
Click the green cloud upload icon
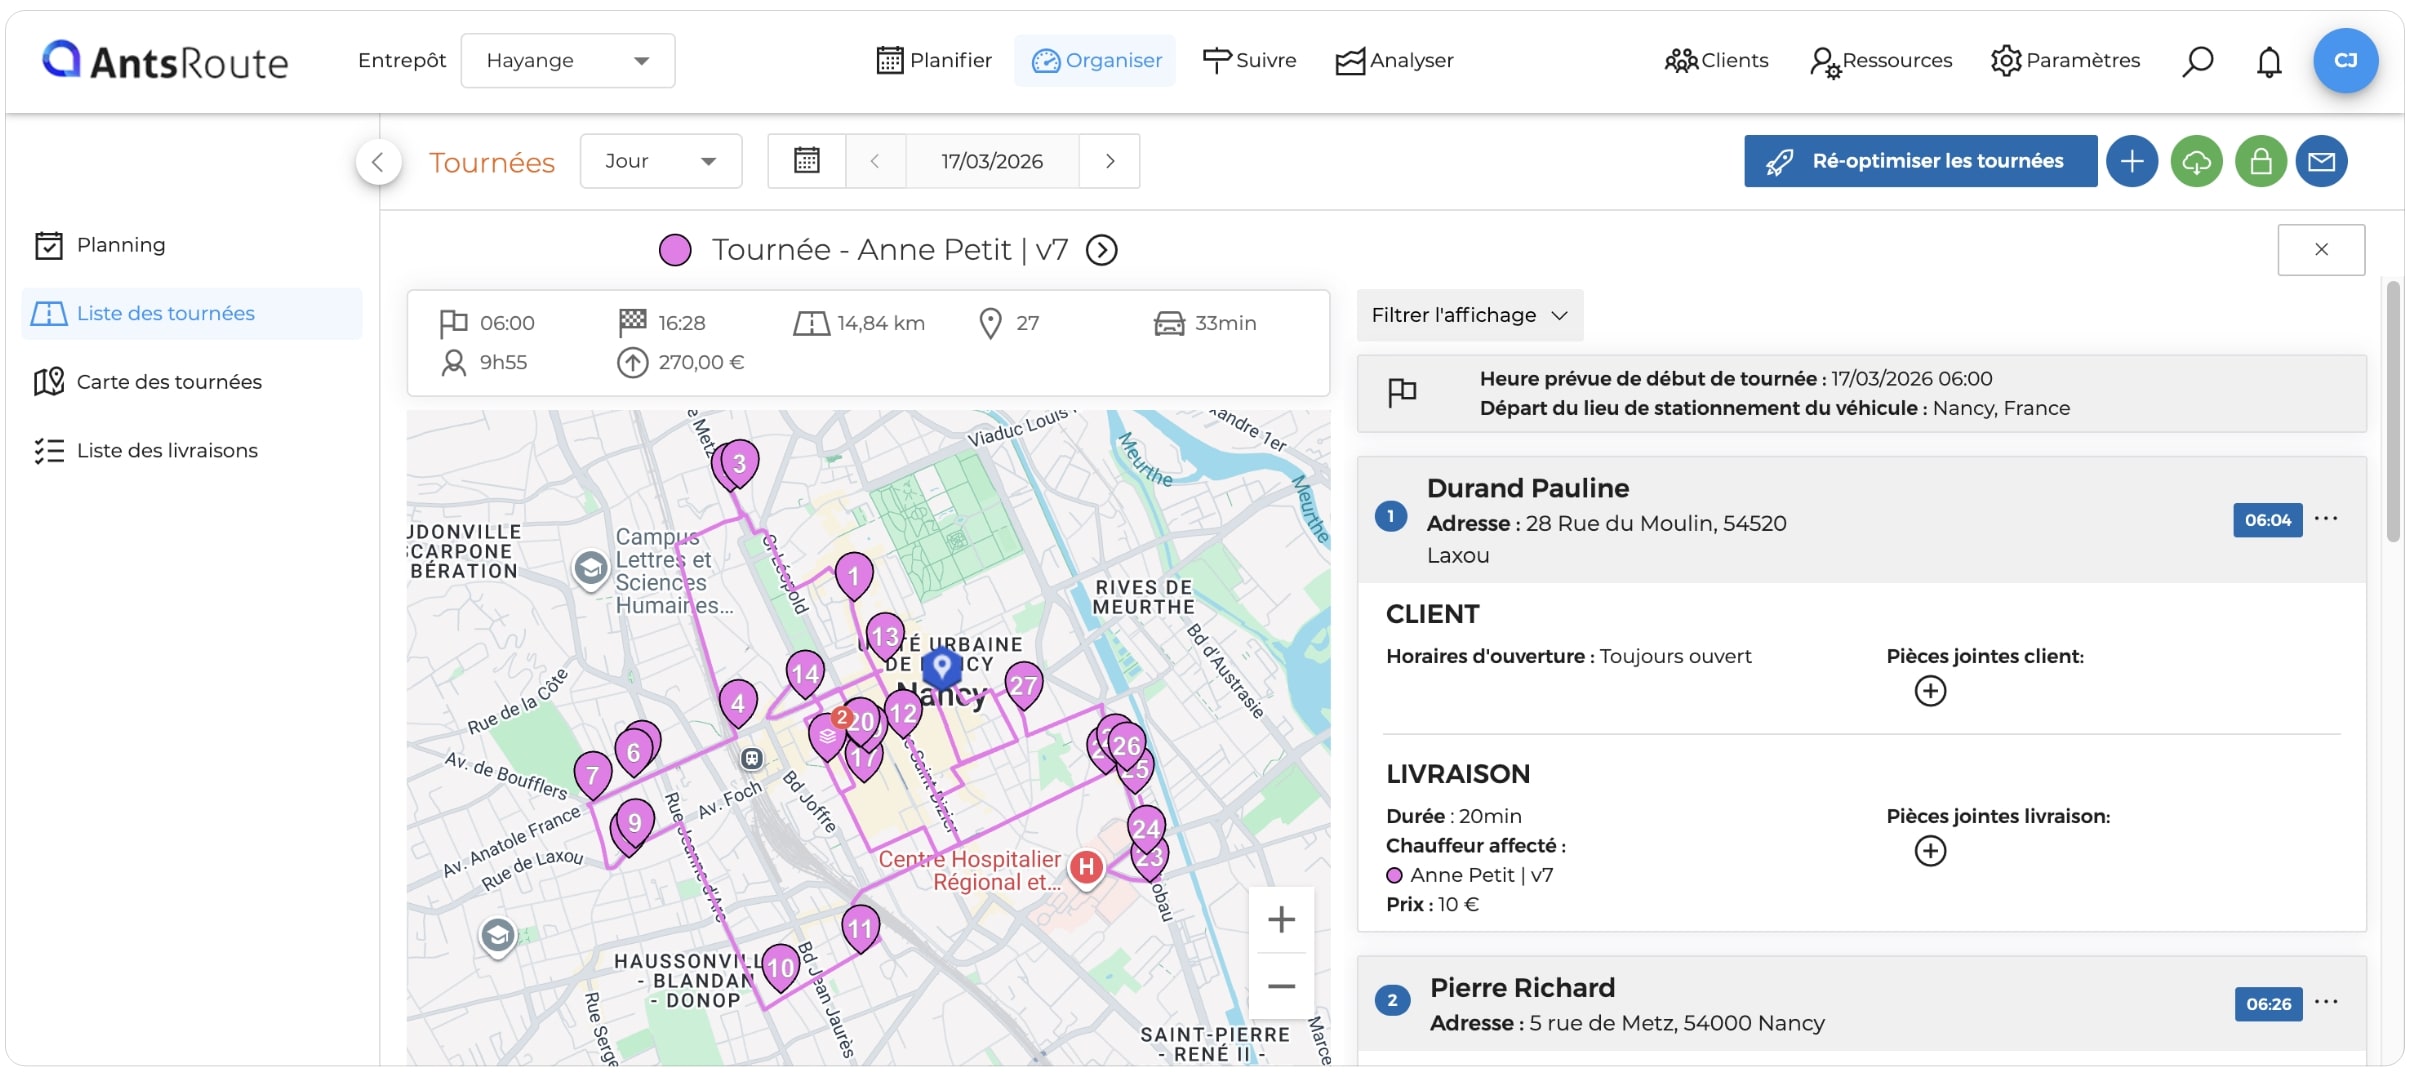(x=2196, y=161)
